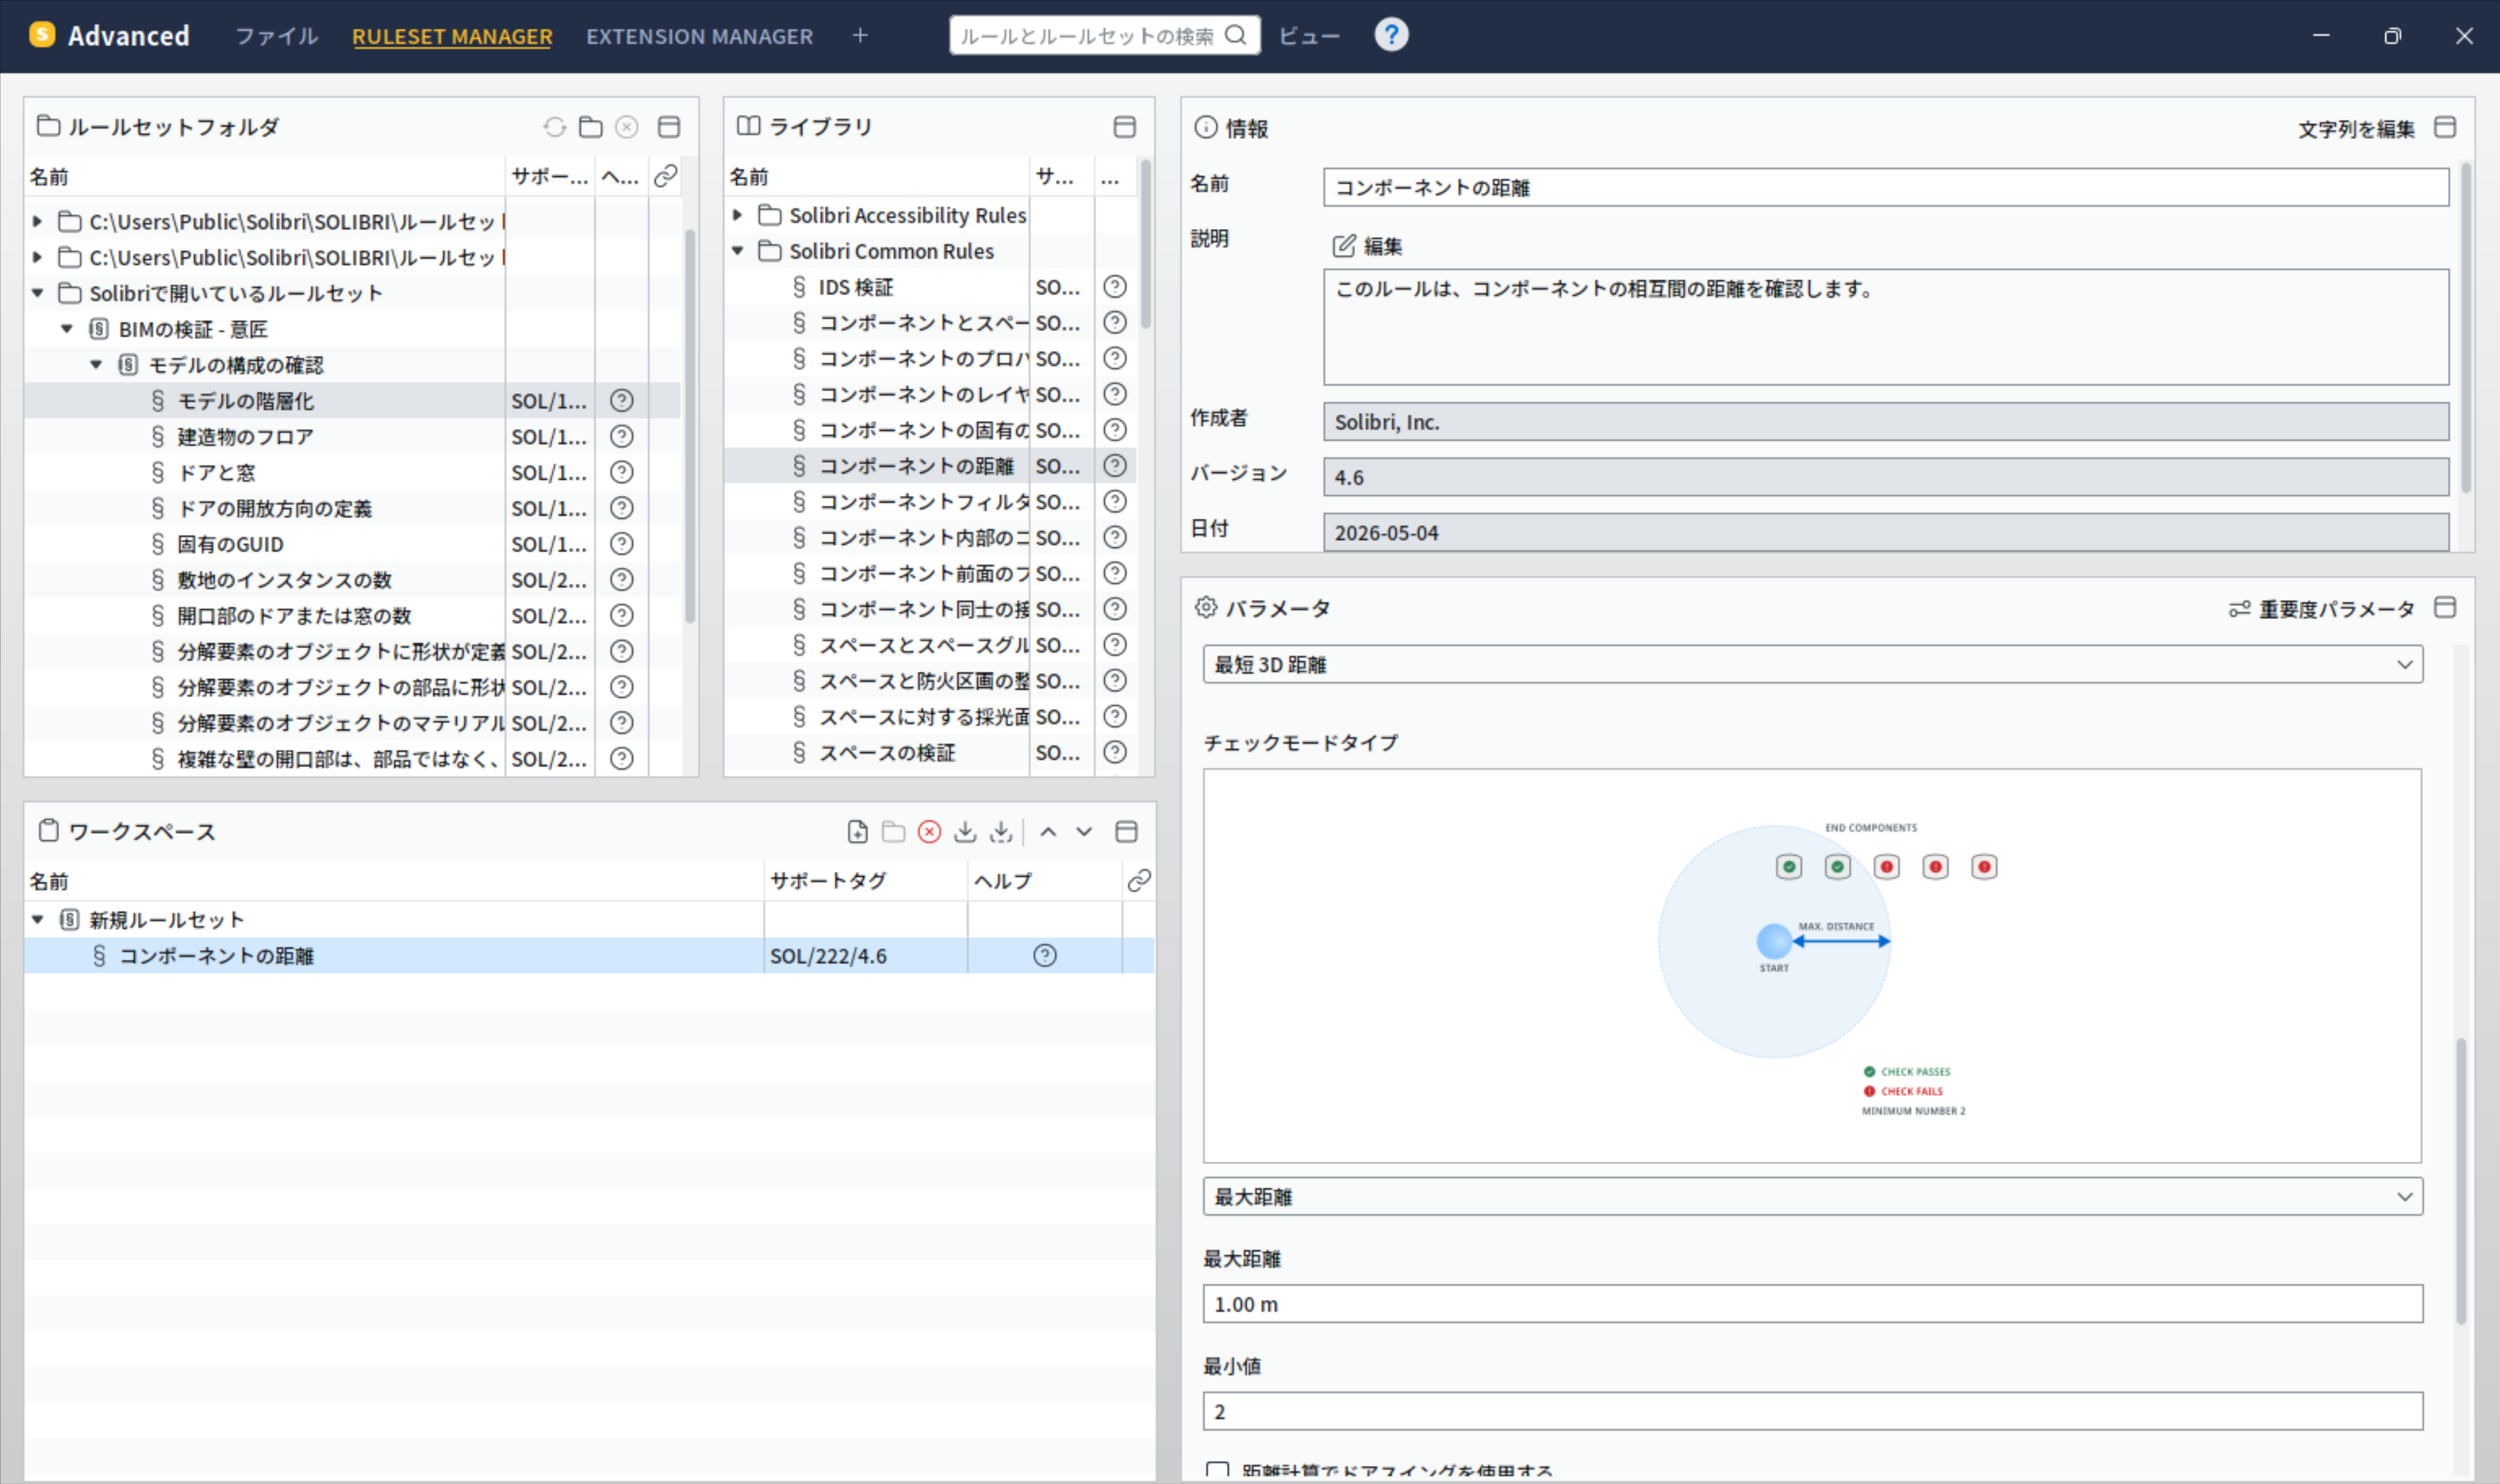Move rule up in ワークスペース
Viewport: 2500px width, 1484px height.
[1048, 832]
